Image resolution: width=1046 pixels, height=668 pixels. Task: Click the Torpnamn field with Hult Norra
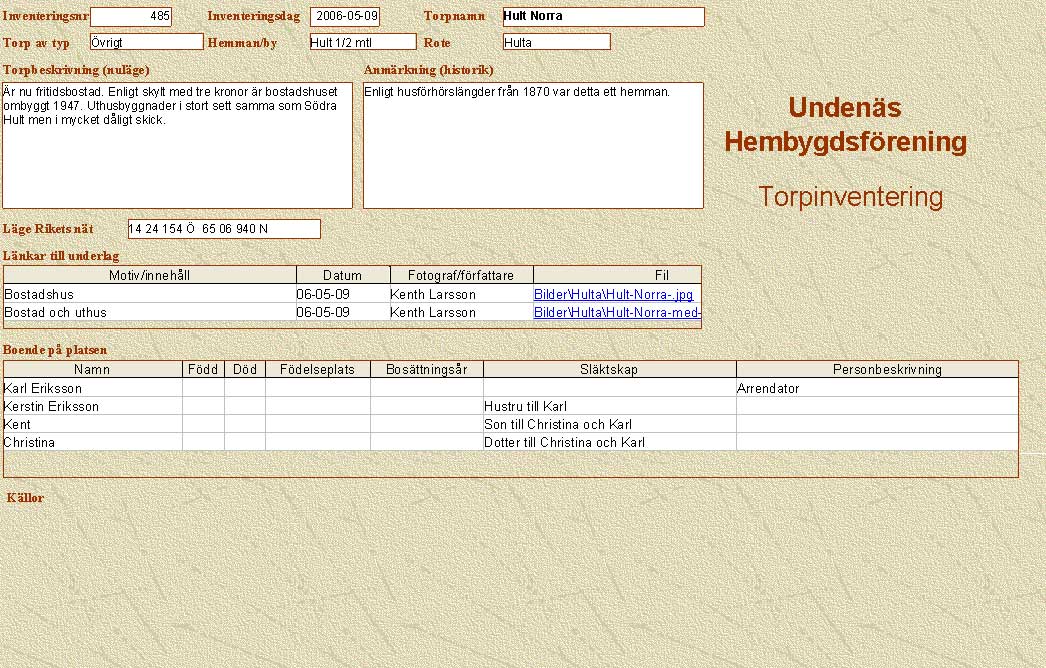[x=603, y=17]
